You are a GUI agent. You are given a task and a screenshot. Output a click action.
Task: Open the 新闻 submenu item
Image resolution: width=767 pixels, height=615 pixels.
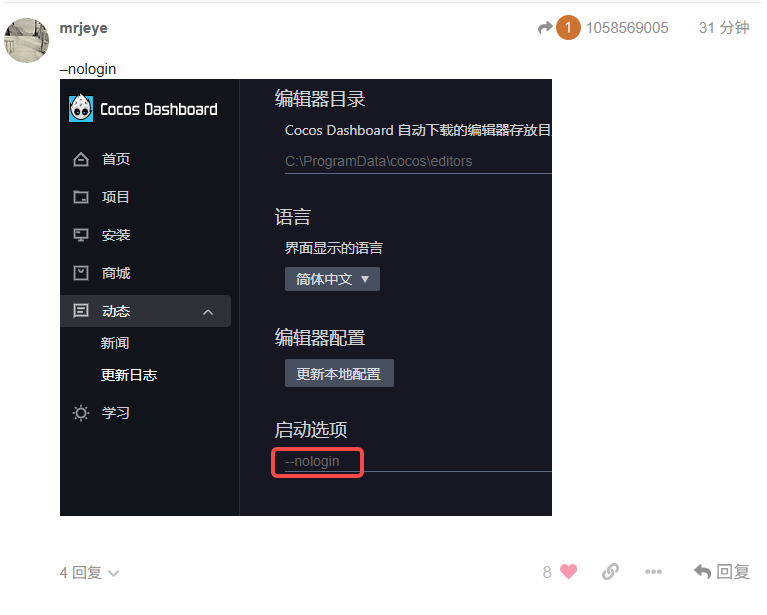point(115,343)
